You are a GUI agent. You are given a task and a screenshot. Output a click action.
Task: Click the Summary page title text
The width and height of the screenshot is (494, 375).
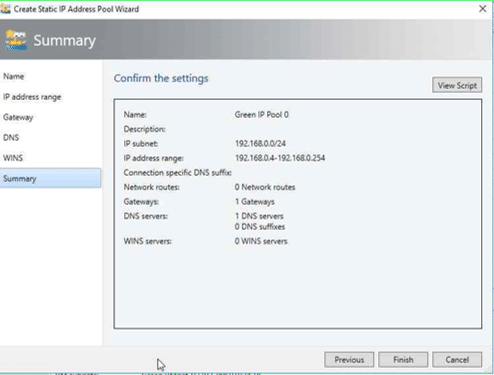click(x=64, y=41)
